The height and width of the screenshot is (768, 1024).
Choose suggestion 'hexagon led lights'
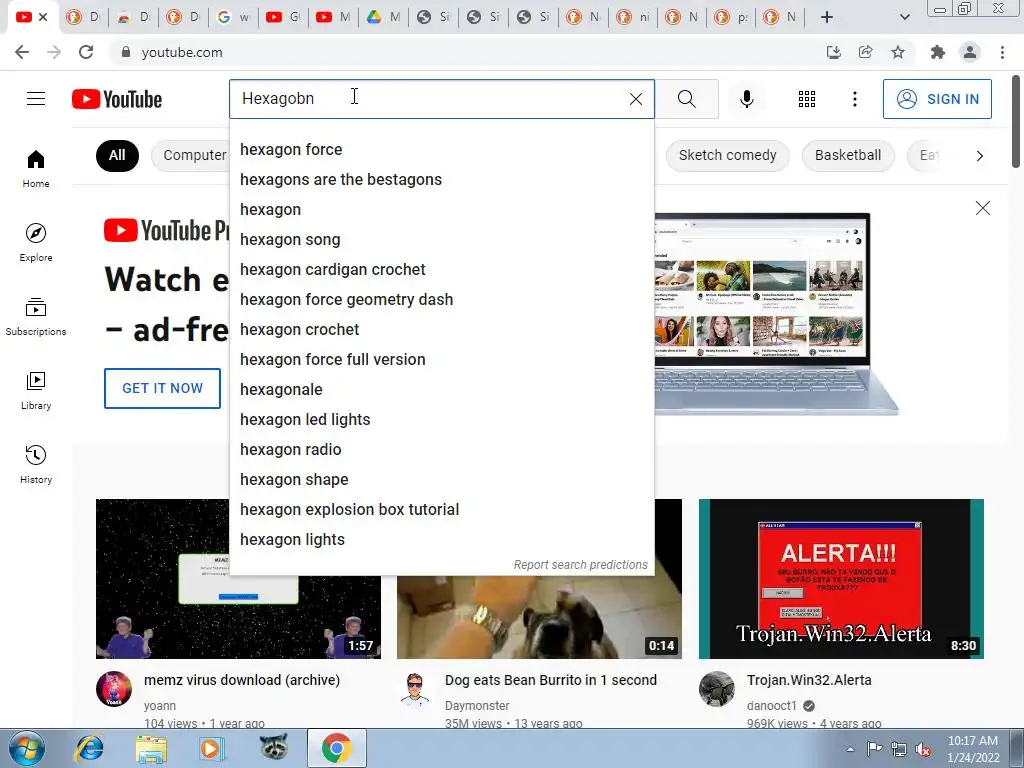coord(441,420)
